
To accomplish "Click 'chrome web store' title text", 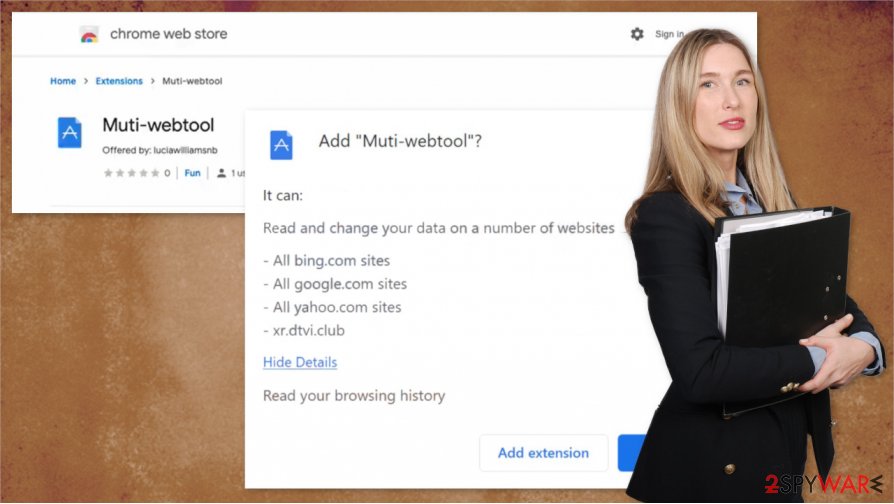I will point(169,34).
